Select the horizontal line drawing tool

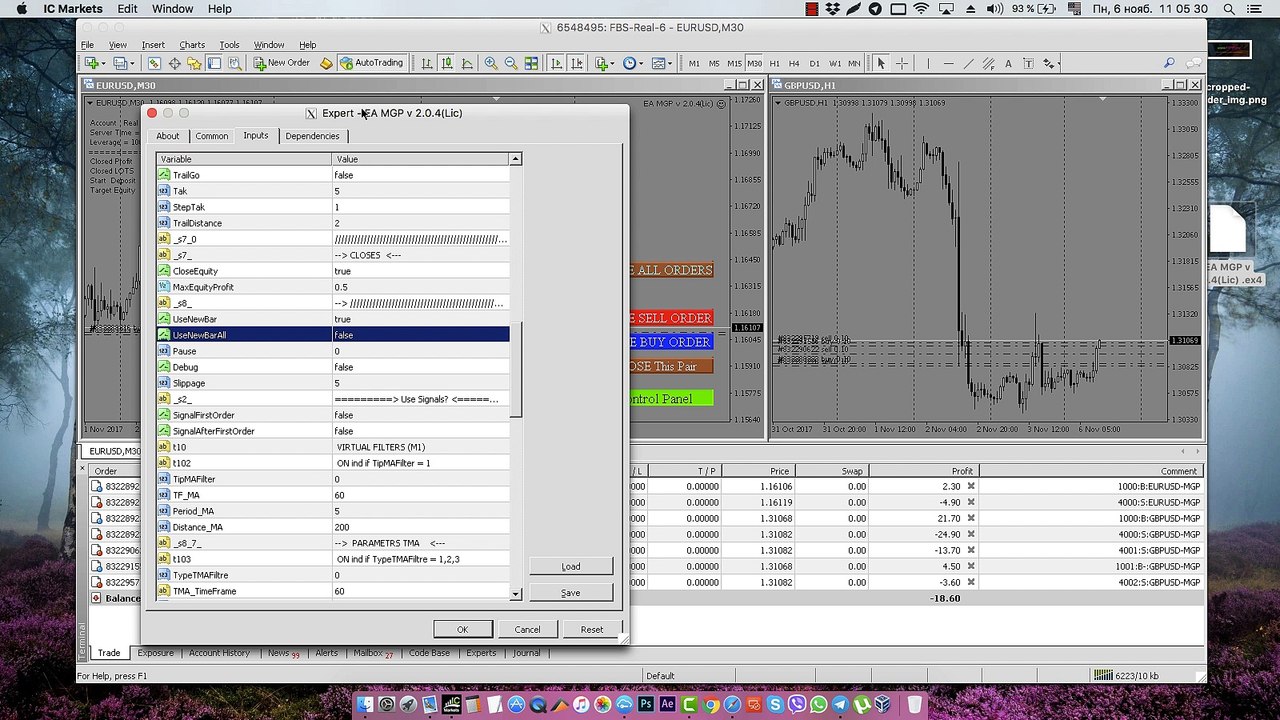pos(948,63)
